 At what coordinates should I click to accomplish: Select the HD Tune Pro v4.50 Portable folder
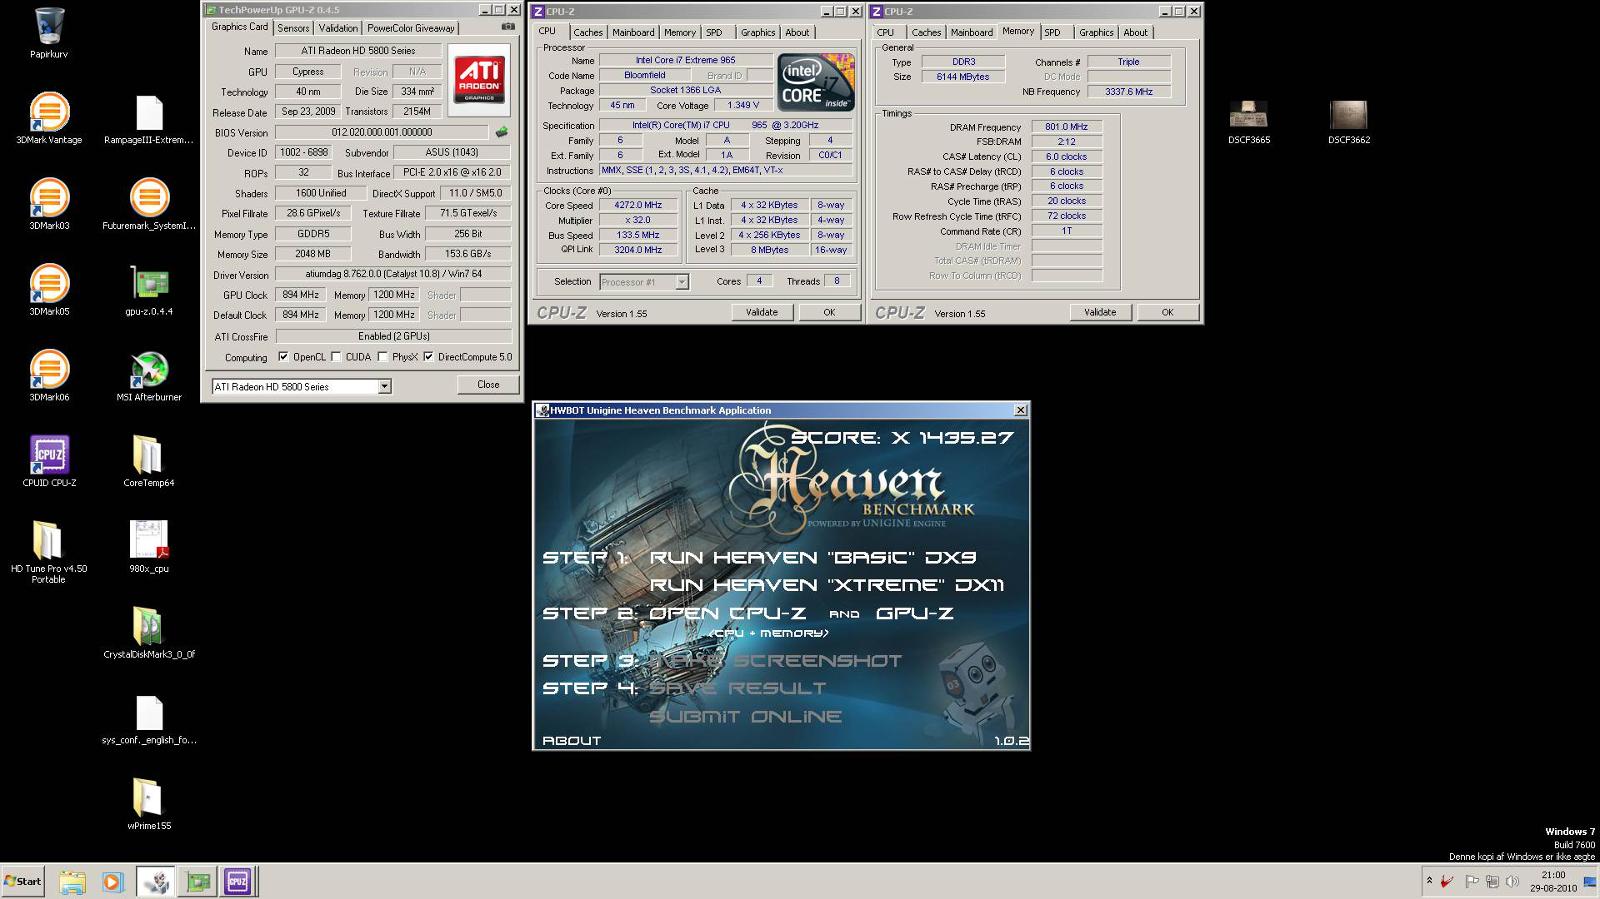[49, 551]
